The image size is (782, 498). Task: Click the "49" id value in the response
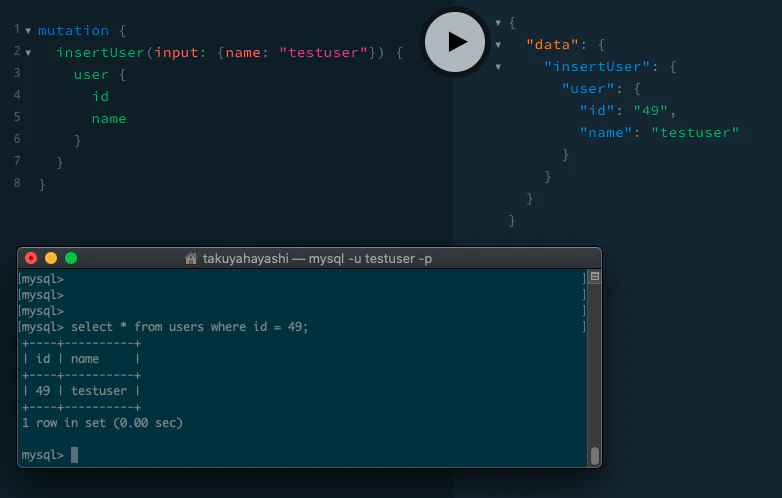click(x=650, y=111)
